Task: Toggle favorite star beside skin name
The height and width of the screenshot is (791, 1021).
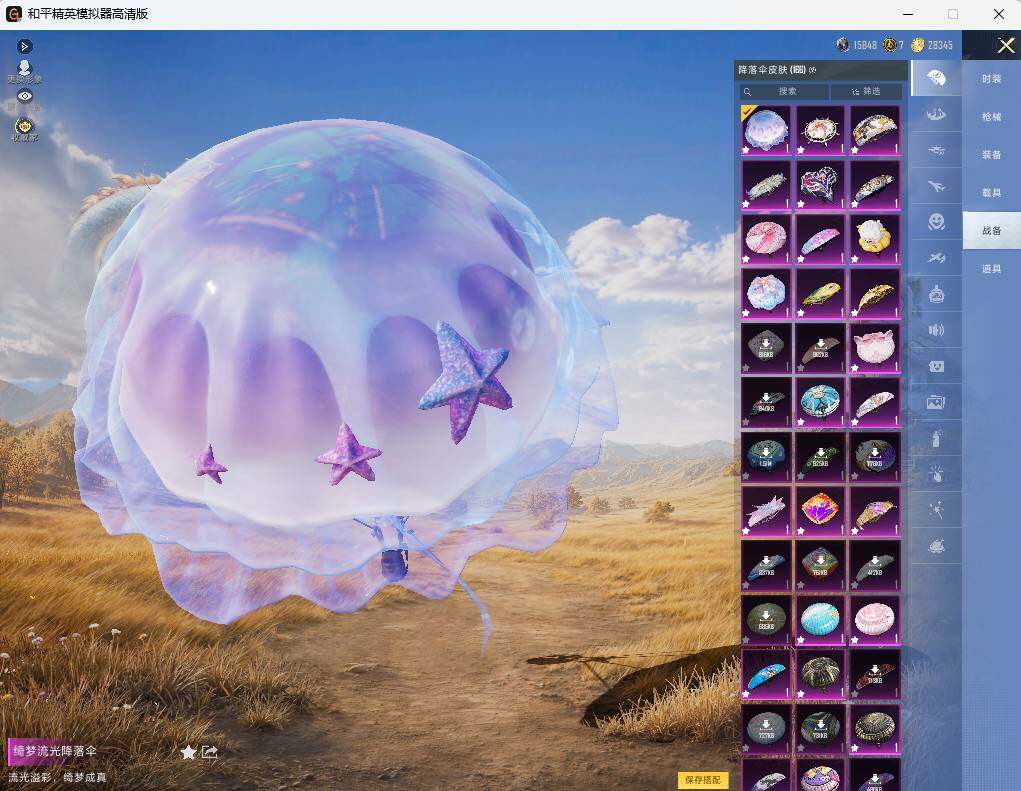Action: coord(188,753)
